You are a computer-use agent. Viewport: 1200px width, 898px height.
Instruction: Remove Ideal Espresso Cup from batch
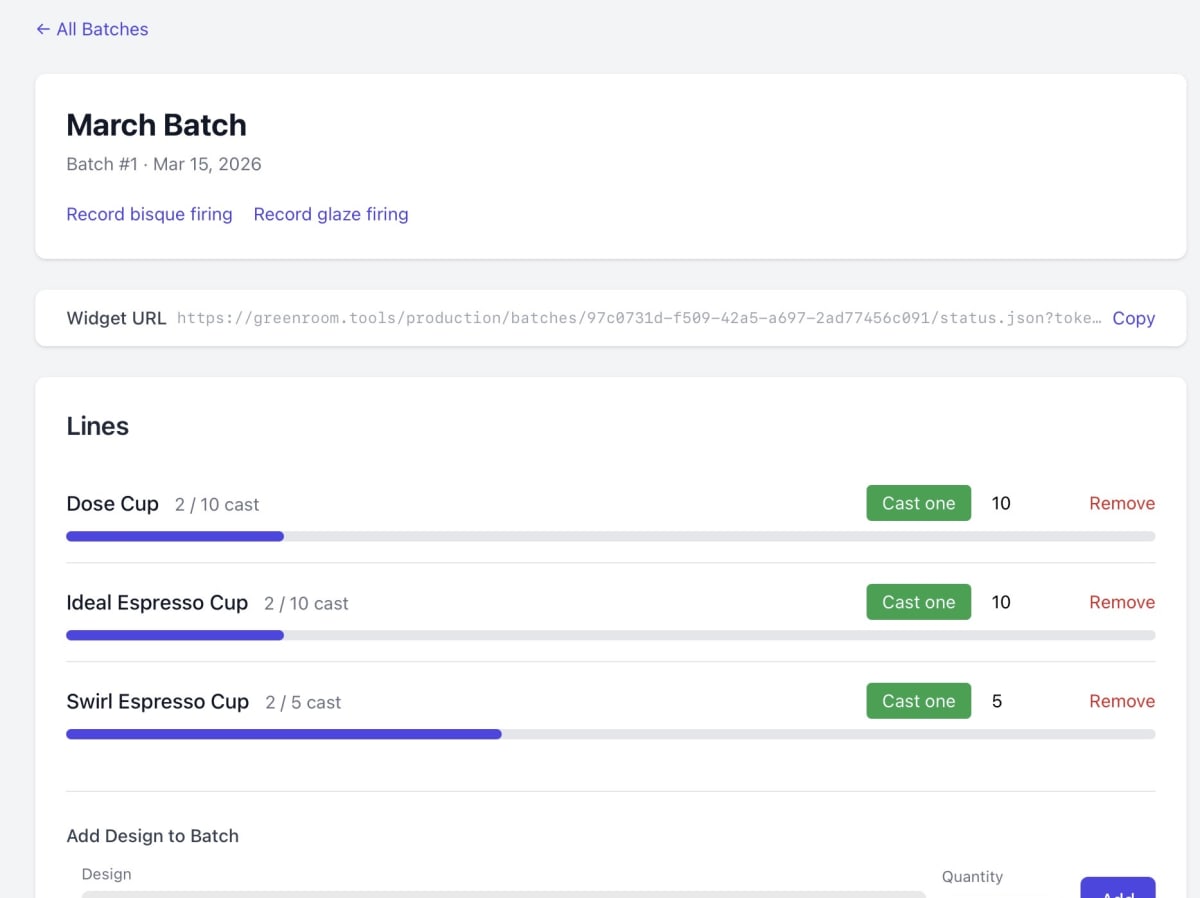[x=1121, y=602]
